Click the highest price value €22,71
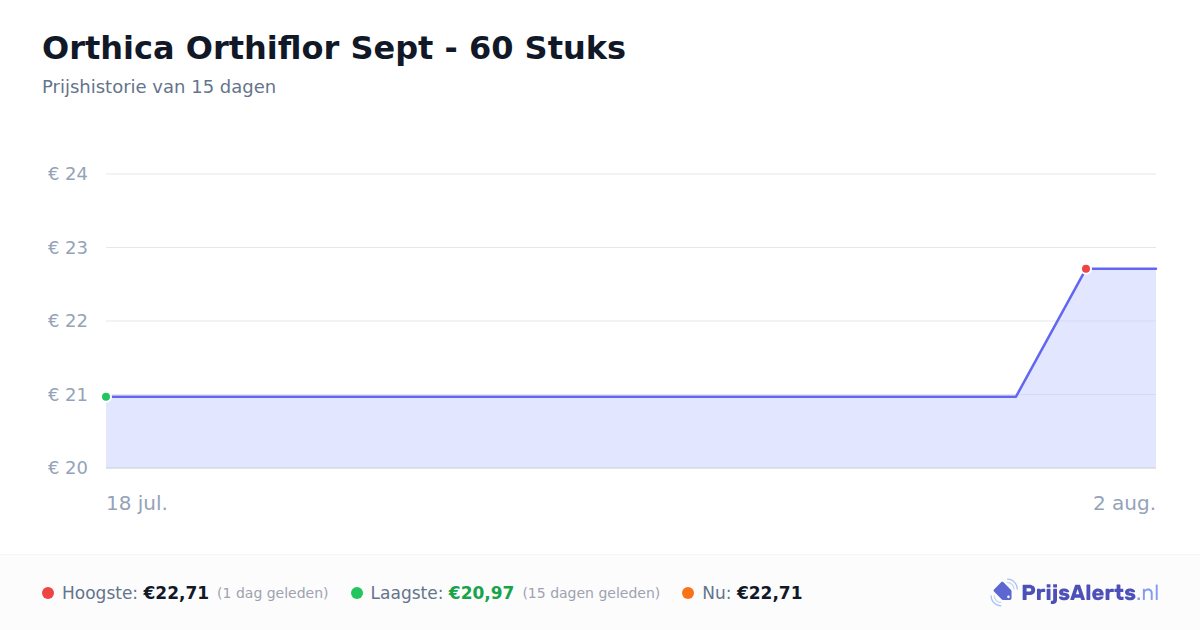1200x630 pixels. [x=176, y=593]
